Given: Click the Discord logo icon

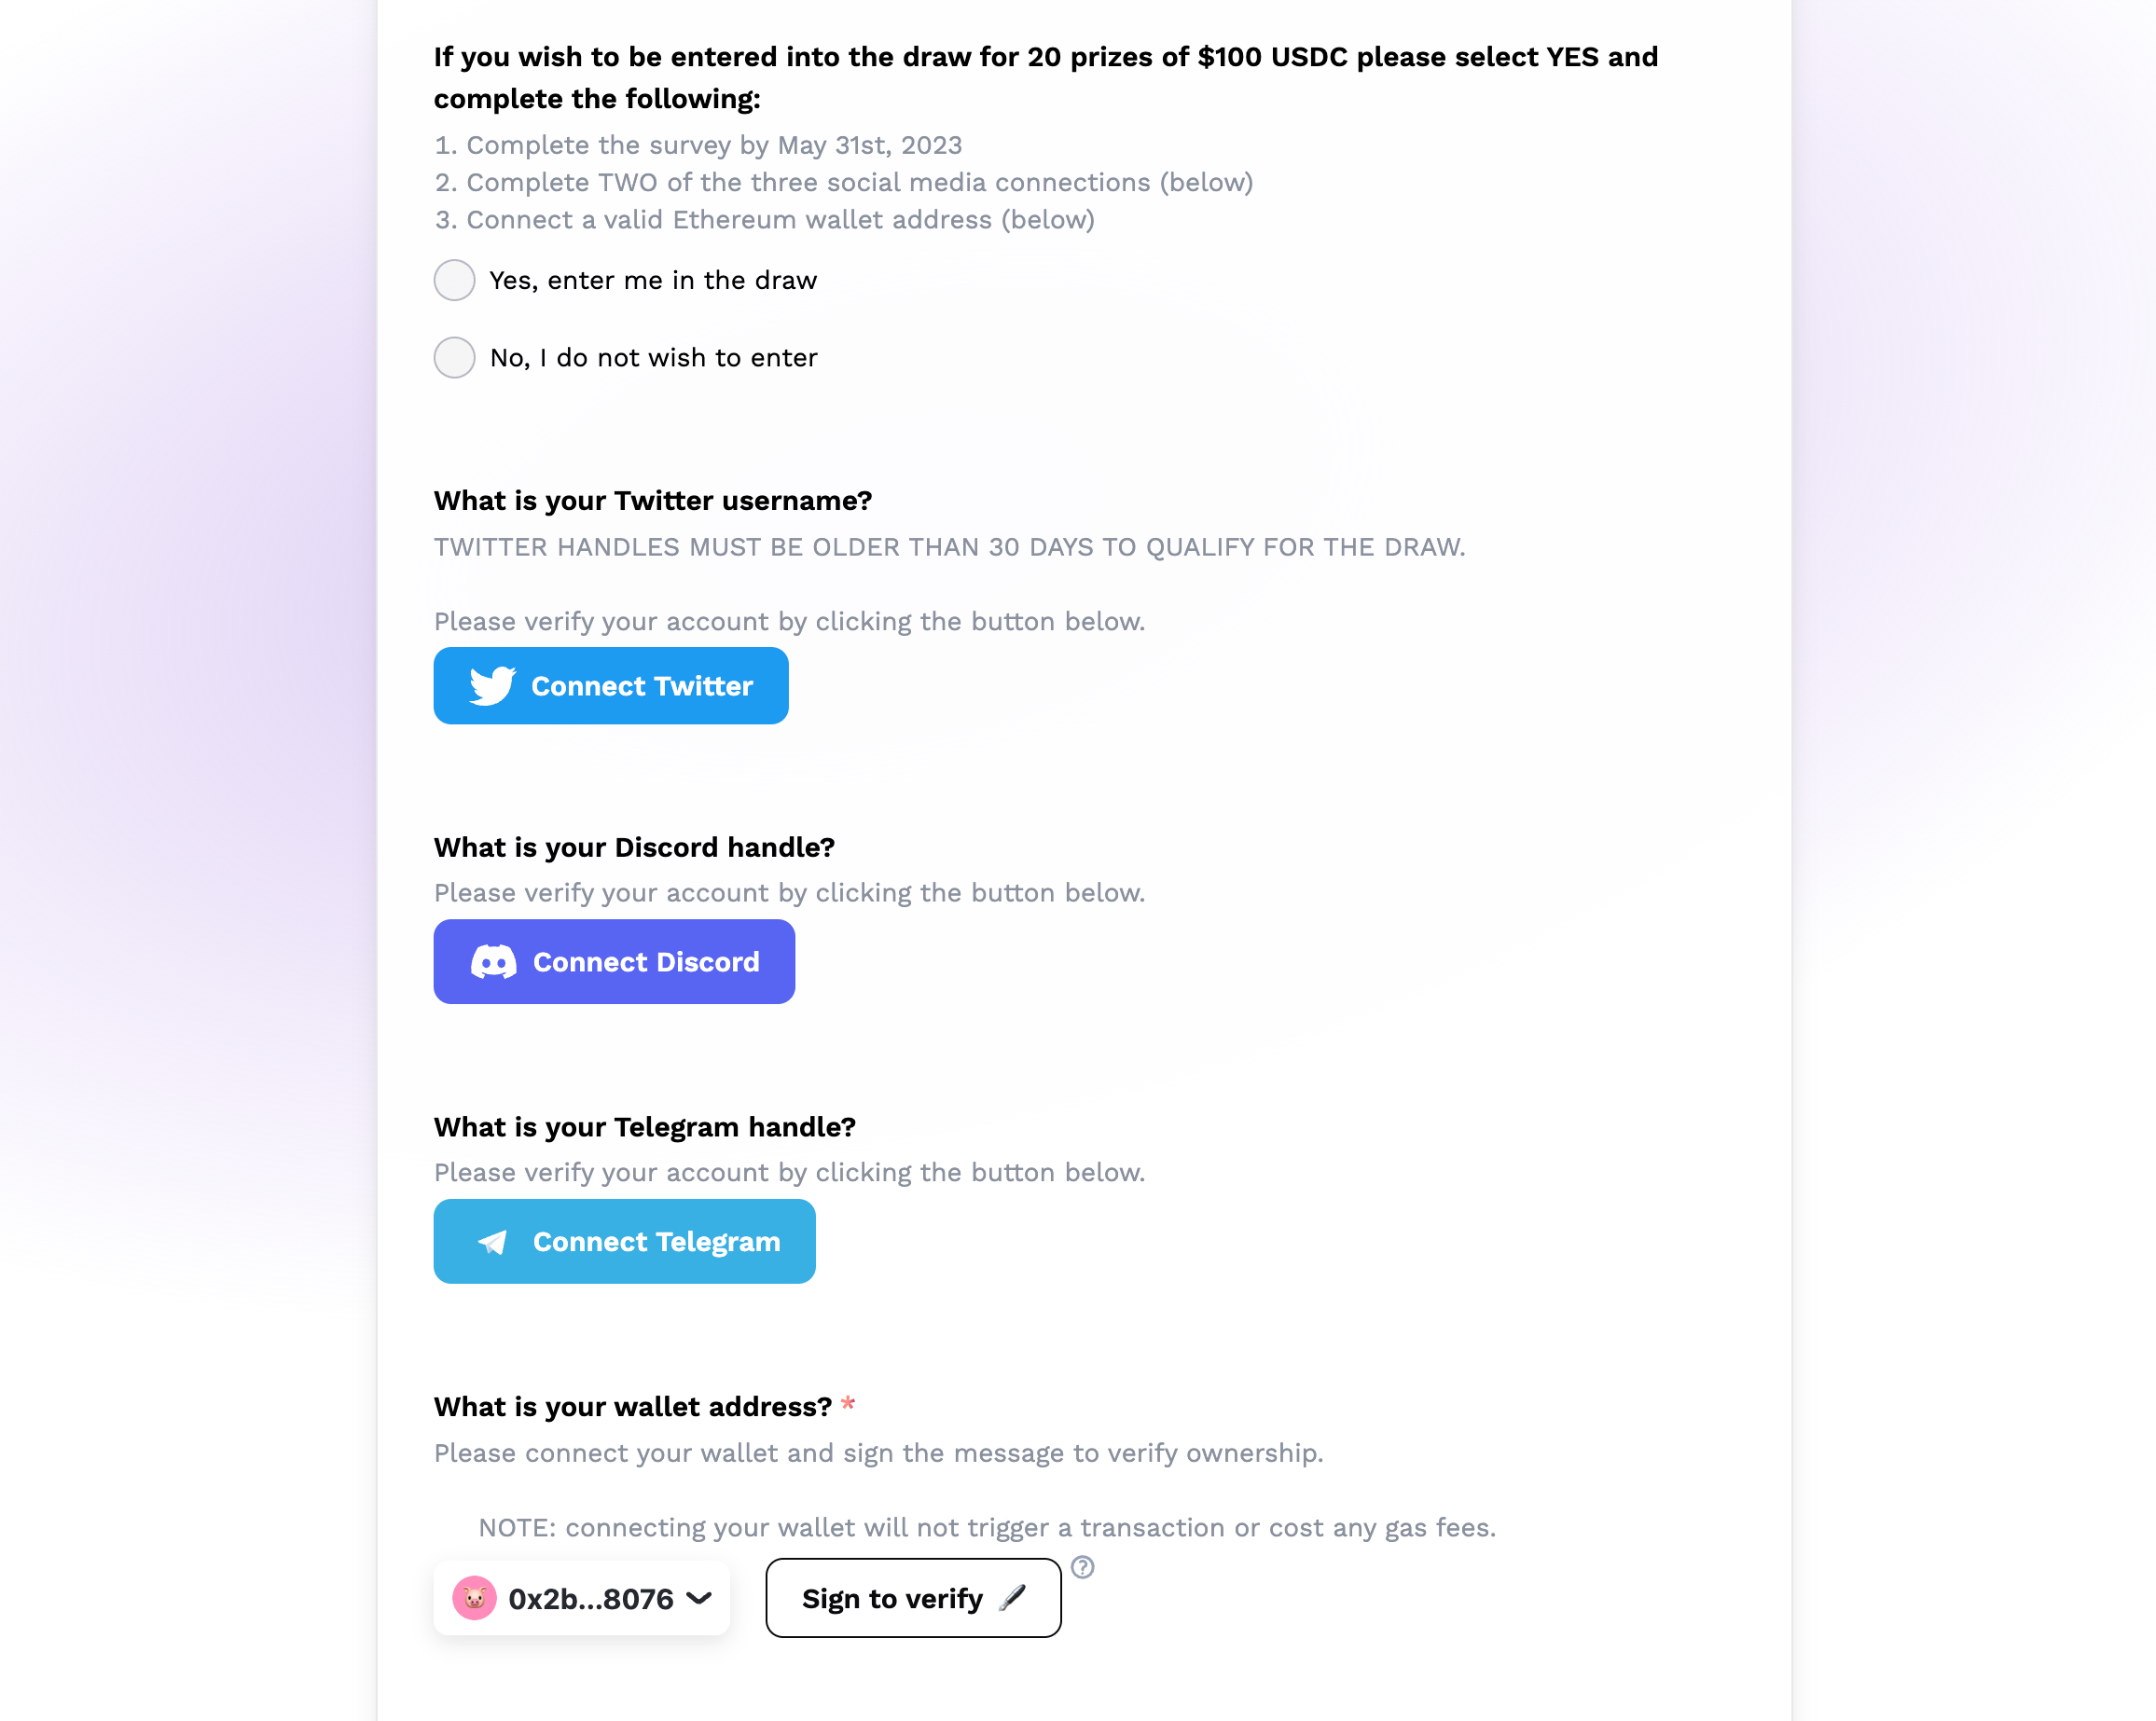Looking at the screenshot, I should pos(494,962).
